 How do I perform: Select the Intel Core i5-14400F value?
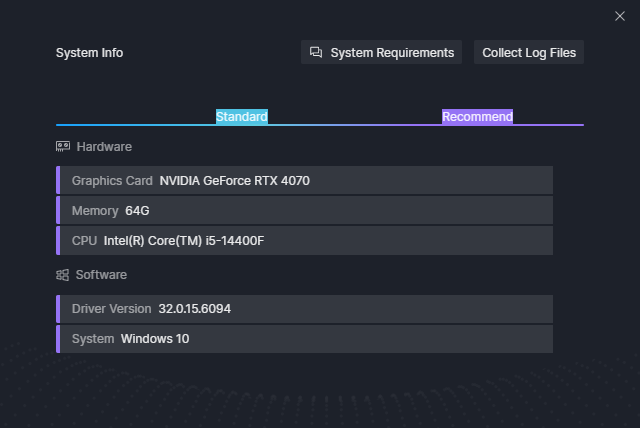[x=183, y=241]
